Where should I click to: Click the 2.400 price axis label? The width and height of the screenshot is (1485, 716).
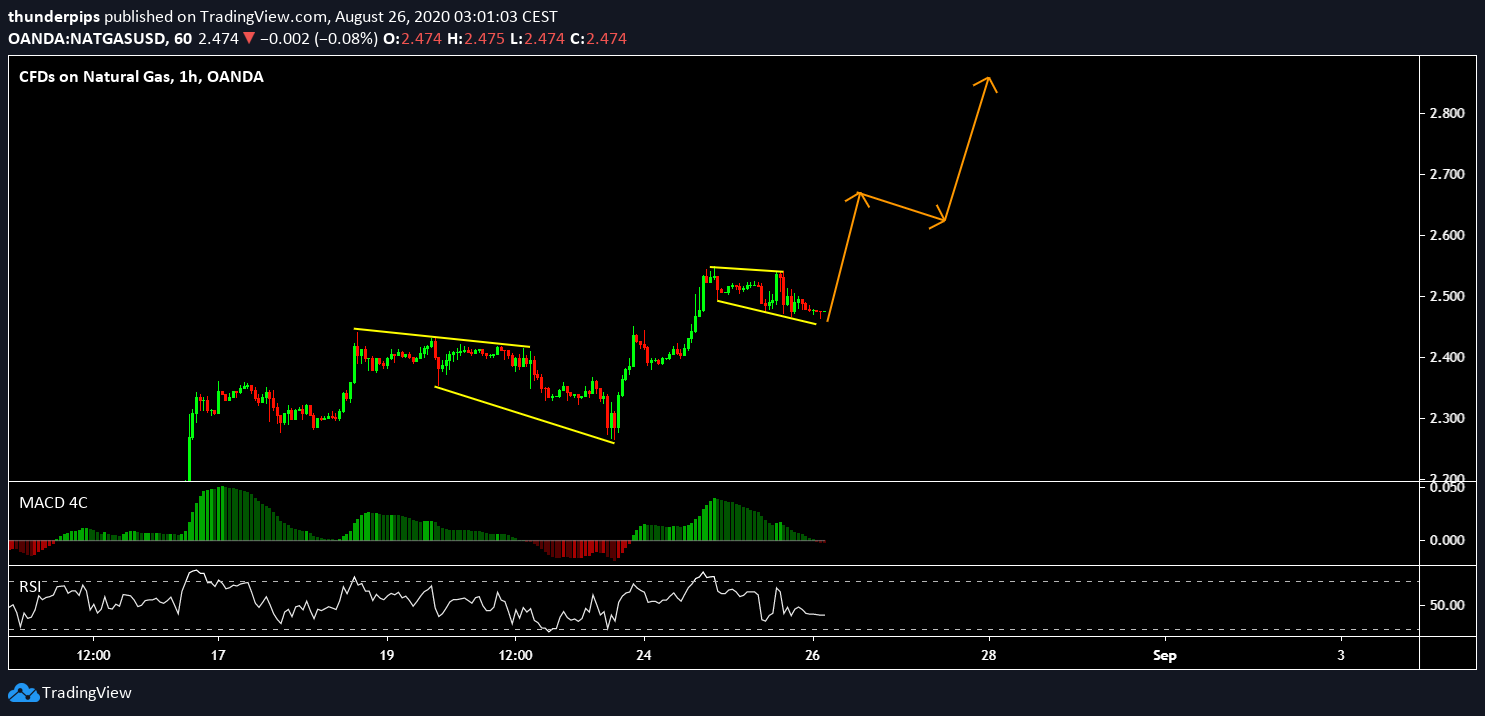tap(1447, 358)
